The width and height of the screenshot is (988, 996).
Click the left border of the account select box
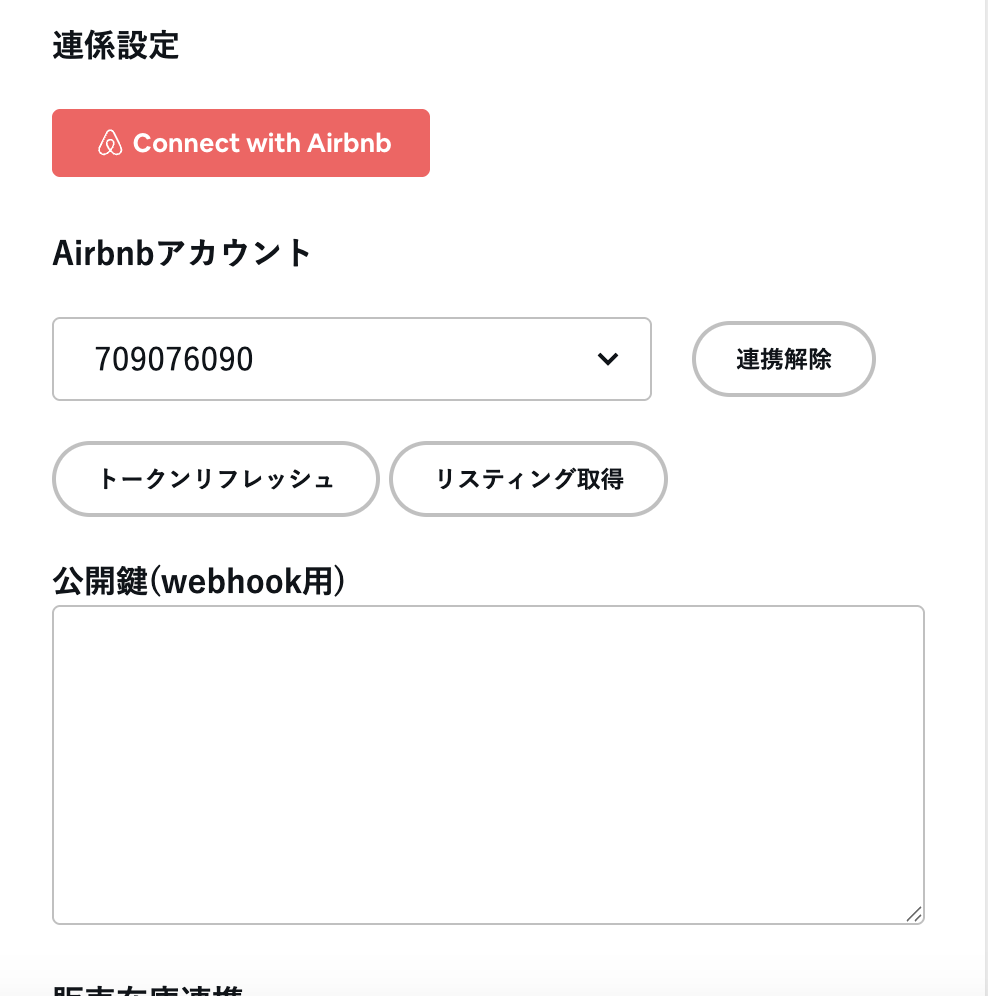point(53,359)
